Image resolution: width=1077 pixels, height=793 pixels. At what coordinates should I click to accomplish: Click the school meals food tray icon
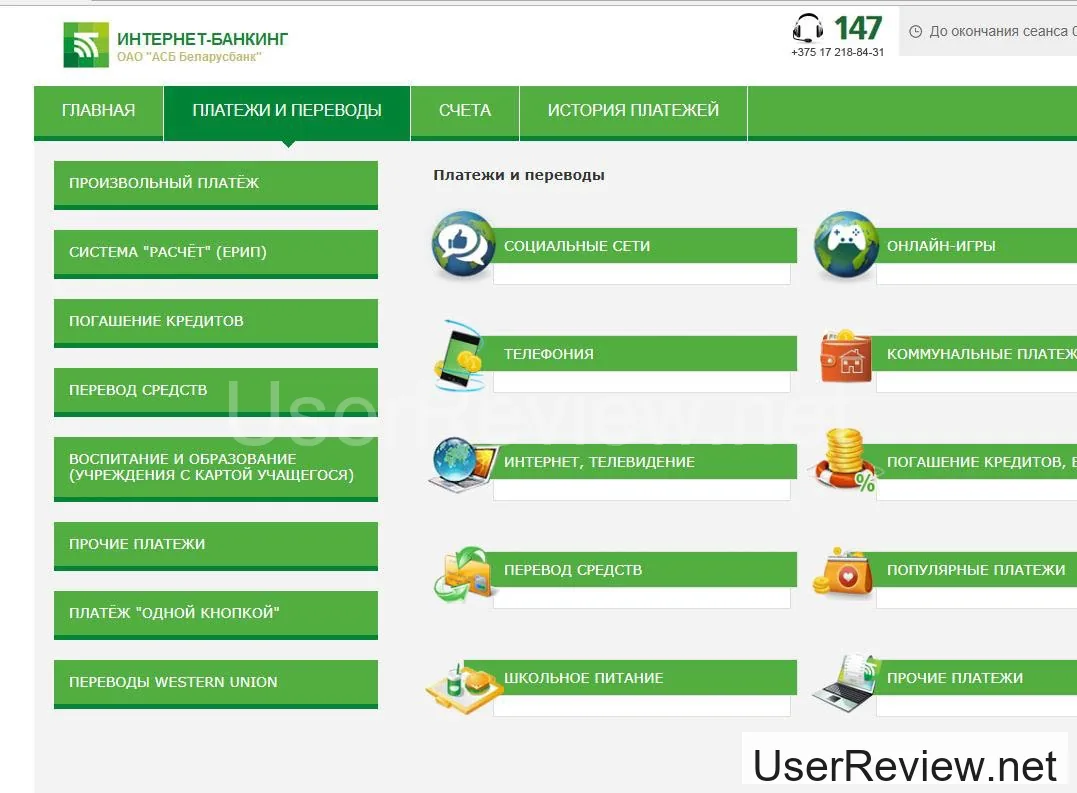tap(460, 683)
